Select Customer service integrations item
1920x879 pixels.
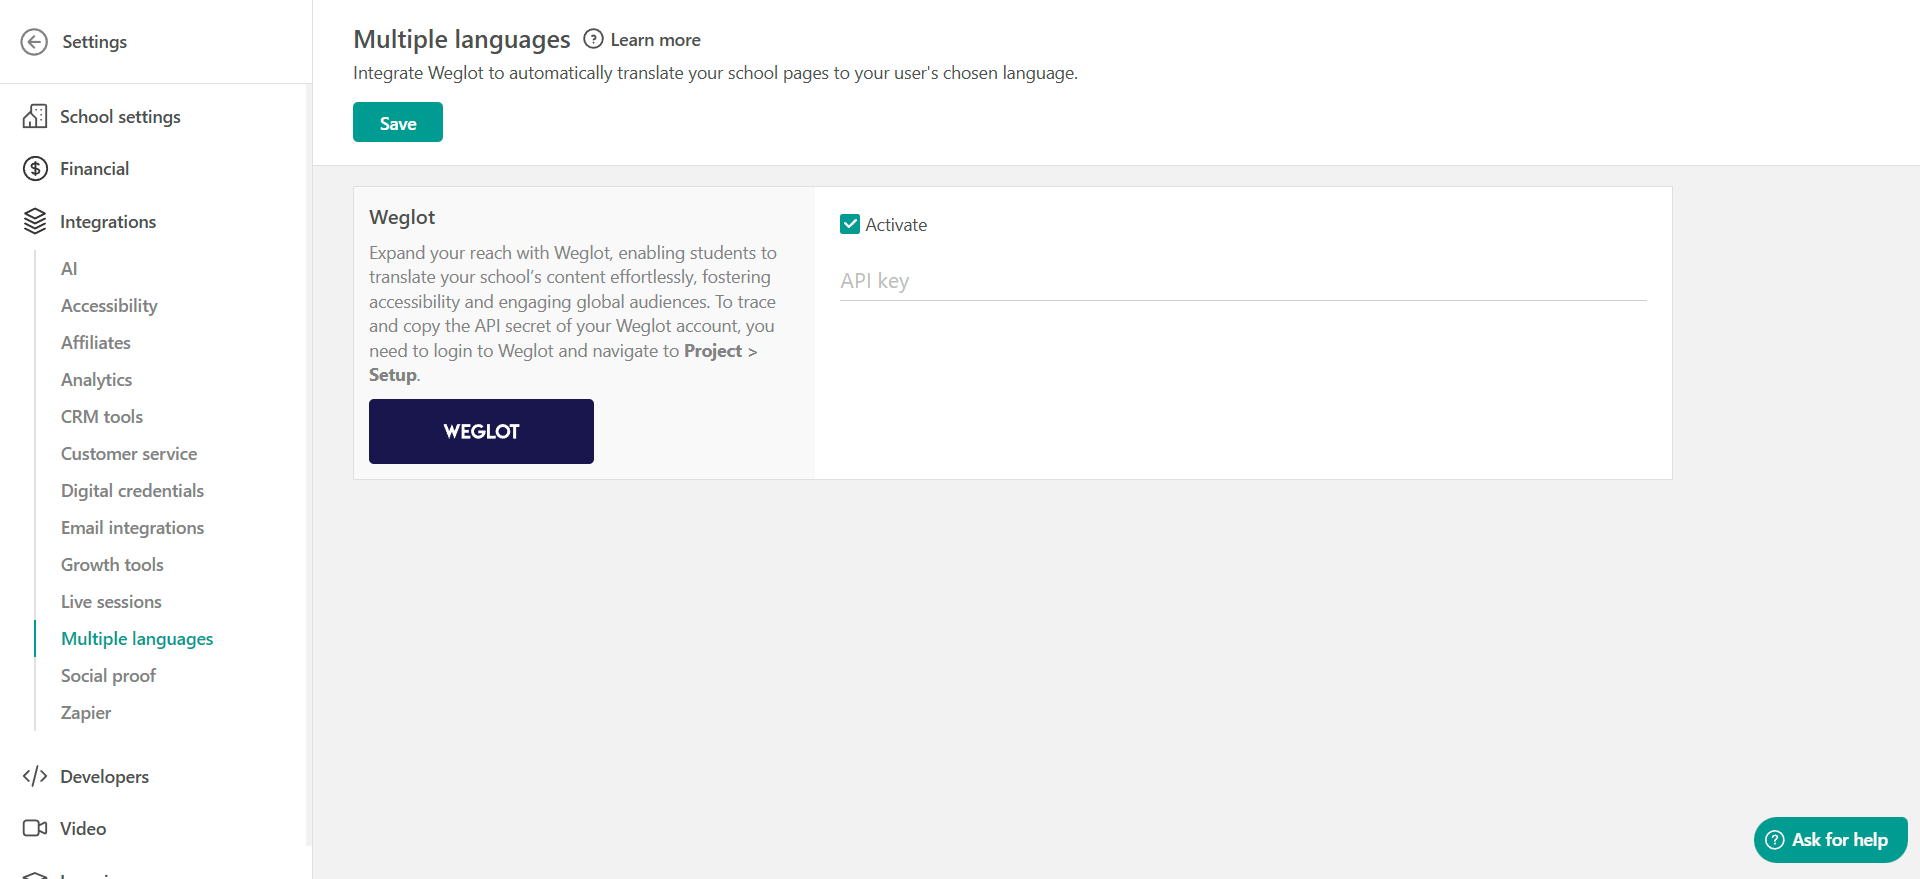tap(129, 454)
